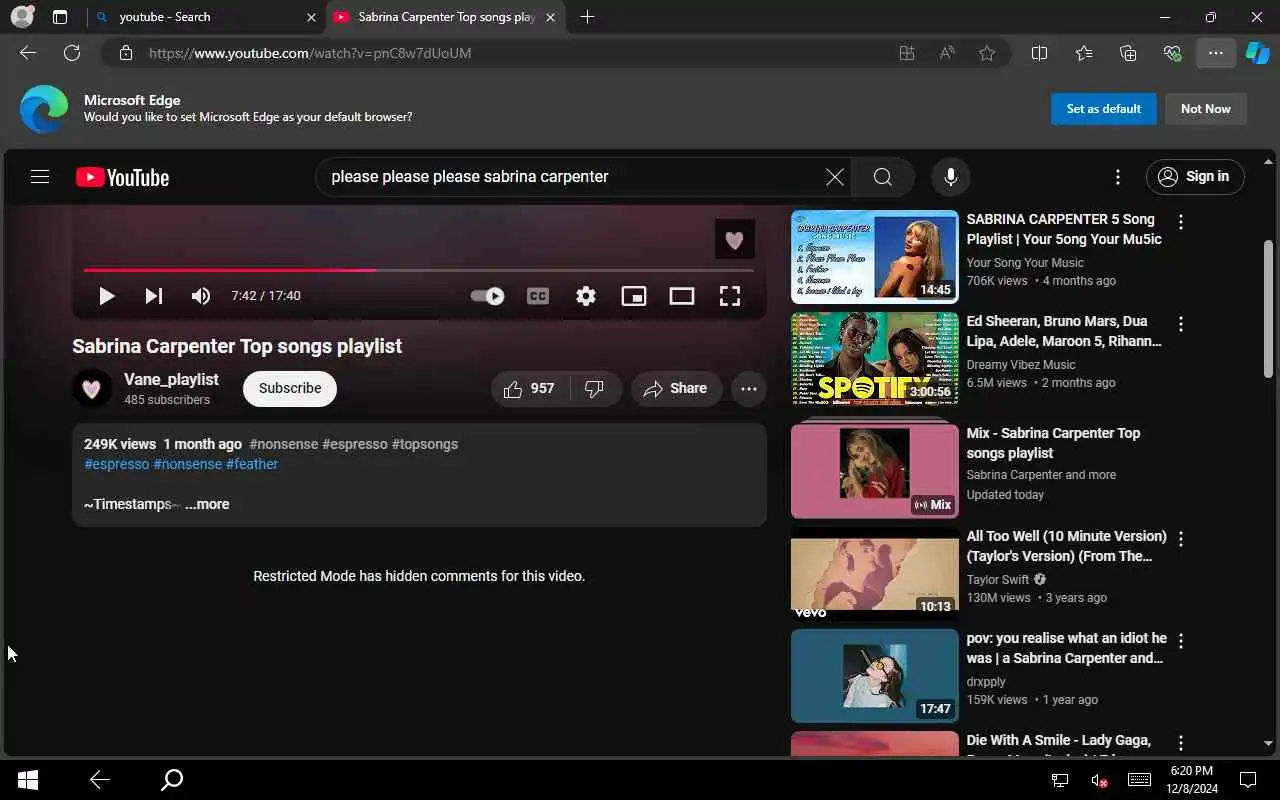
Task: Click the blue #feather hashtag
Action: pyautogui.click(x=252, y=464)
